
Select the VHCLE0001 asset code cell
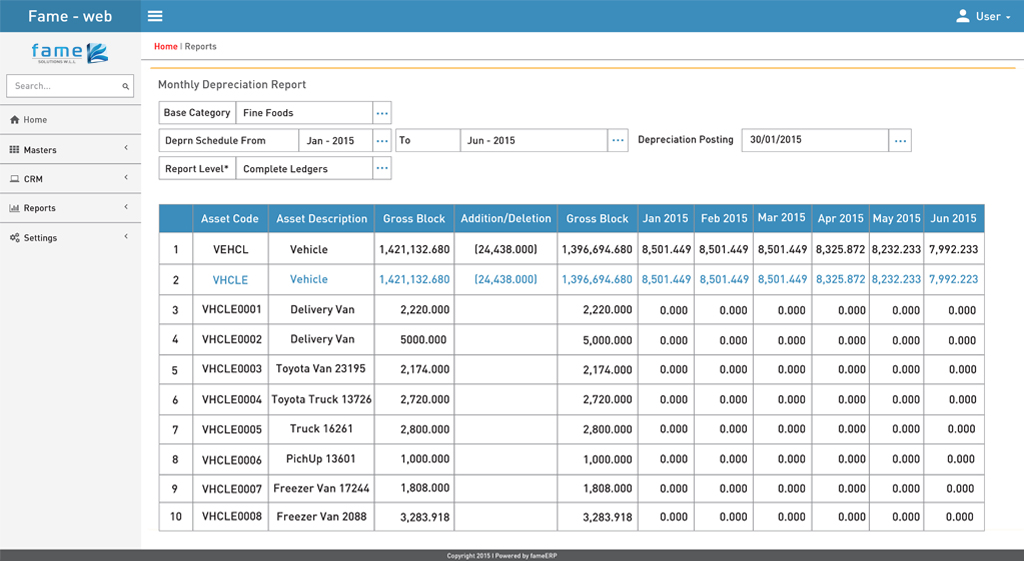(231, 310)
